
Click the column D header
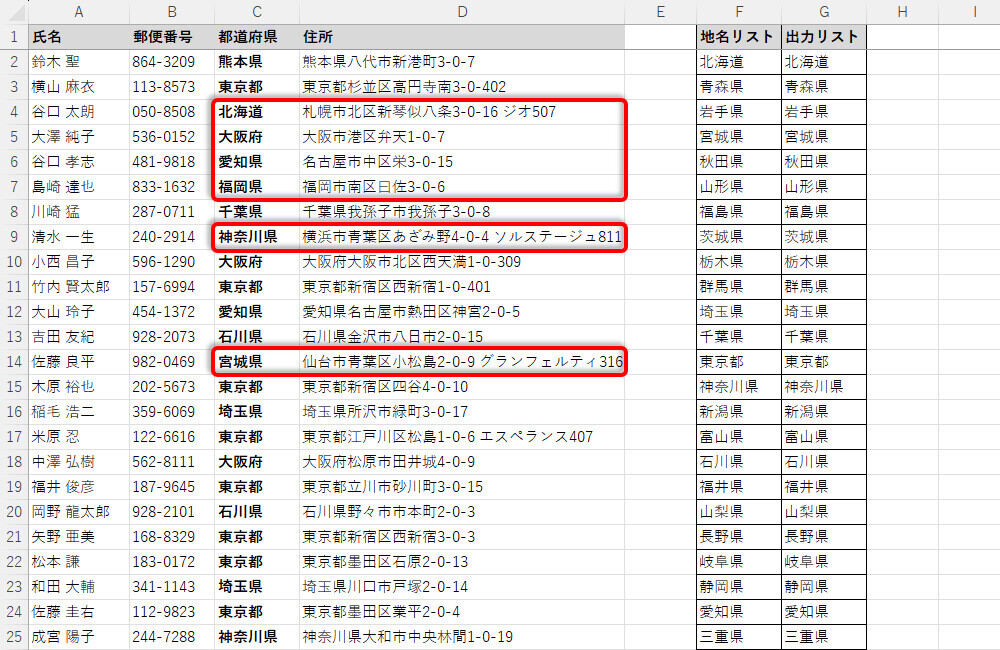461,11
